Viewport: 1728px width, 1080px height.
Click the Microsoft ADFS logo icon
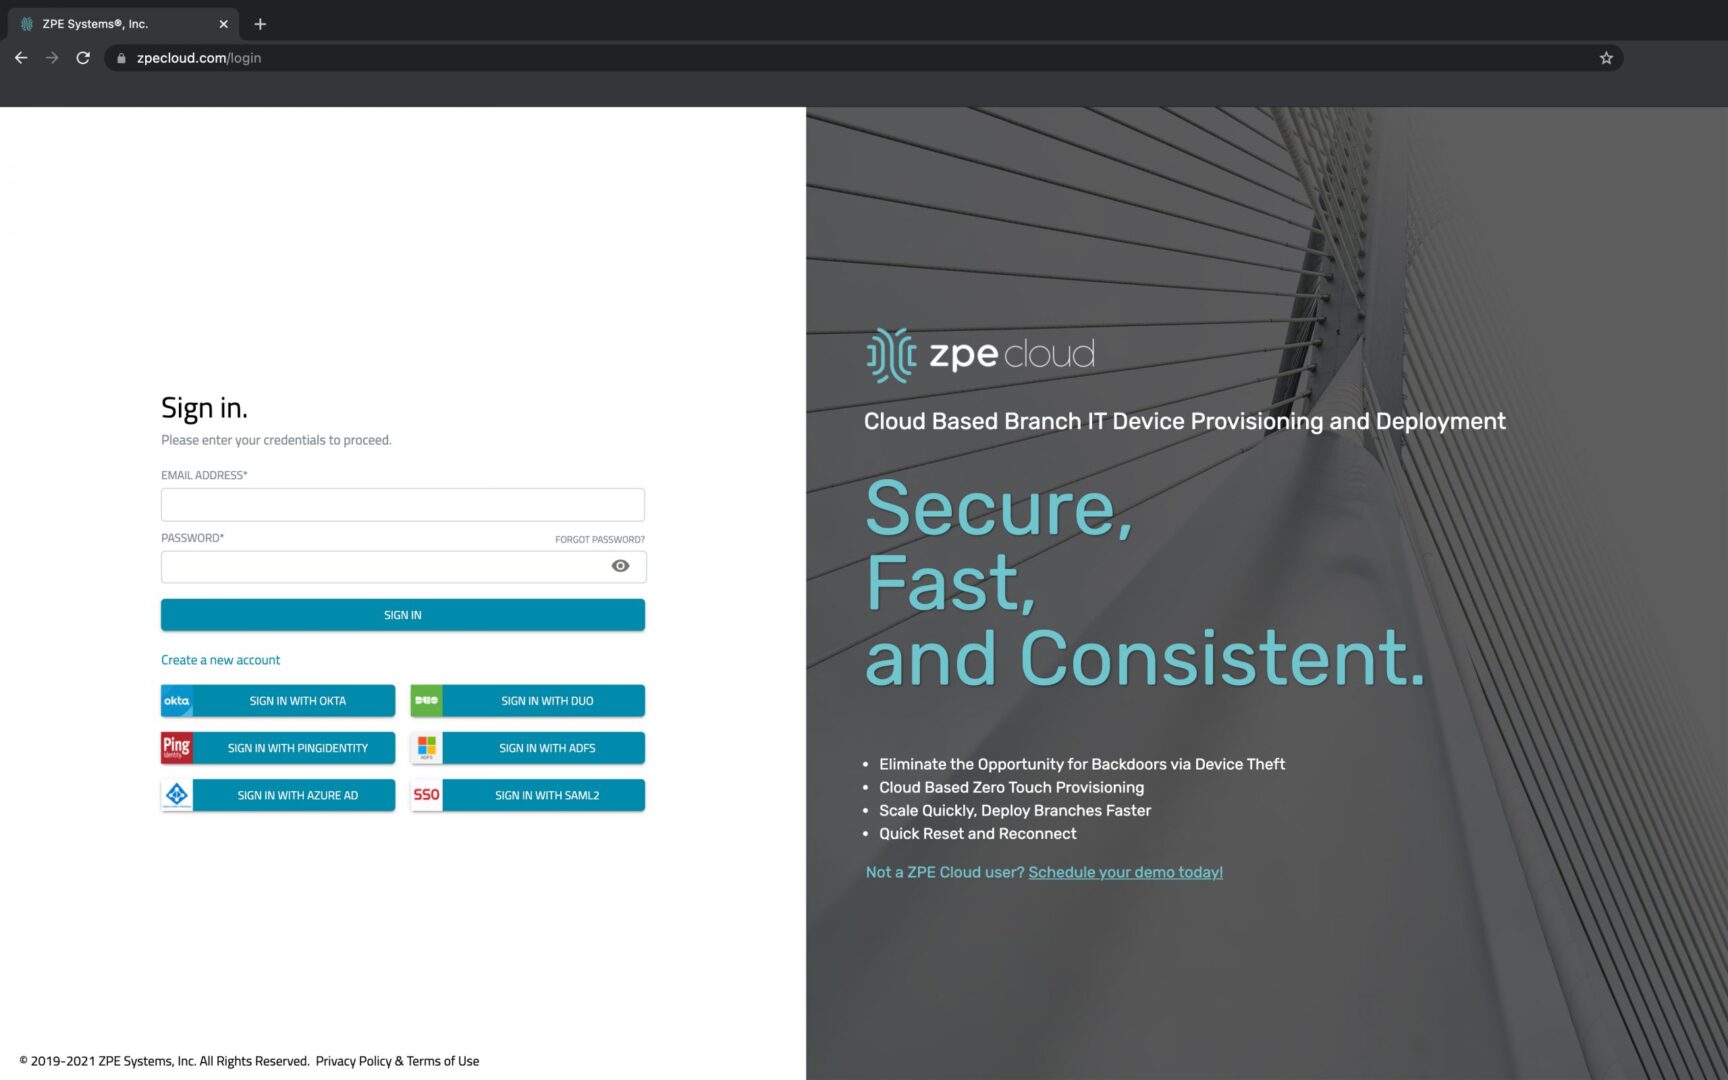pyautogui.click(x=426, y=748)
